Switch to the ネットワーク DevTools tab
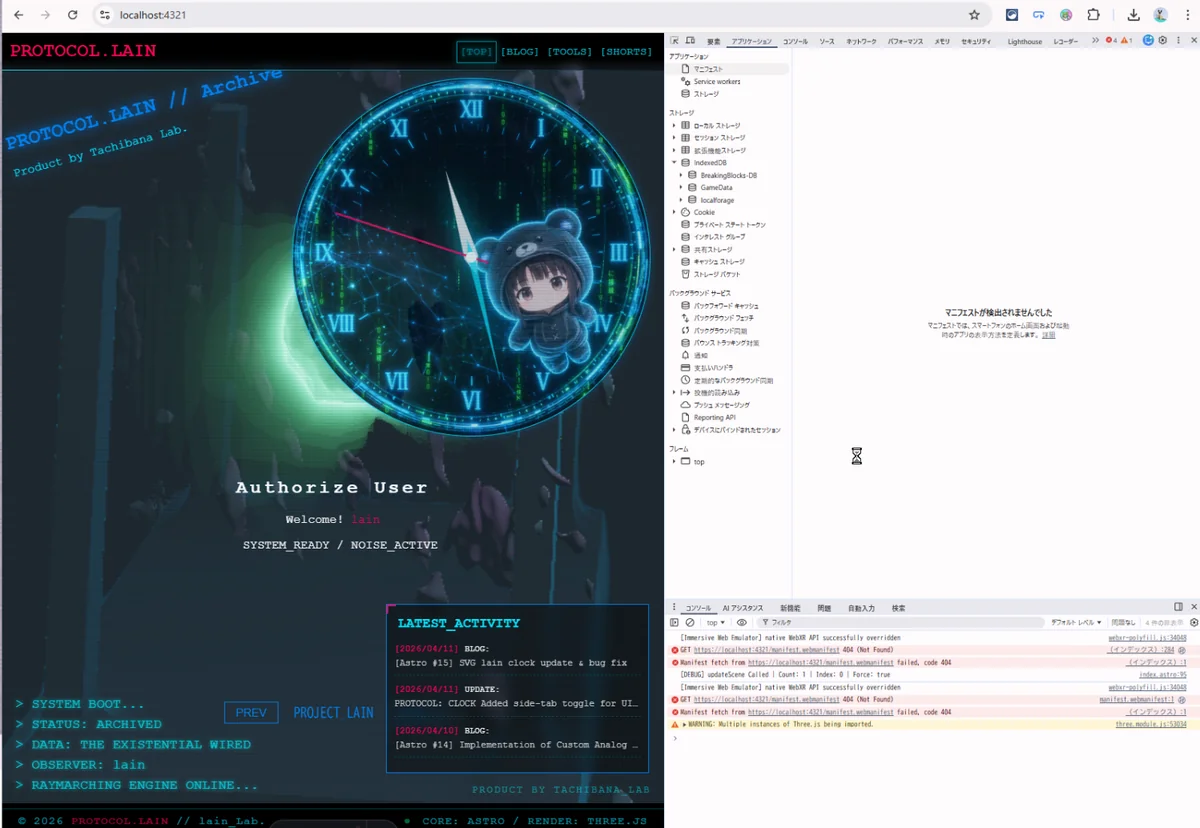Image resolution: width=1200 pixels, height=828 pixels. (861, 41)
